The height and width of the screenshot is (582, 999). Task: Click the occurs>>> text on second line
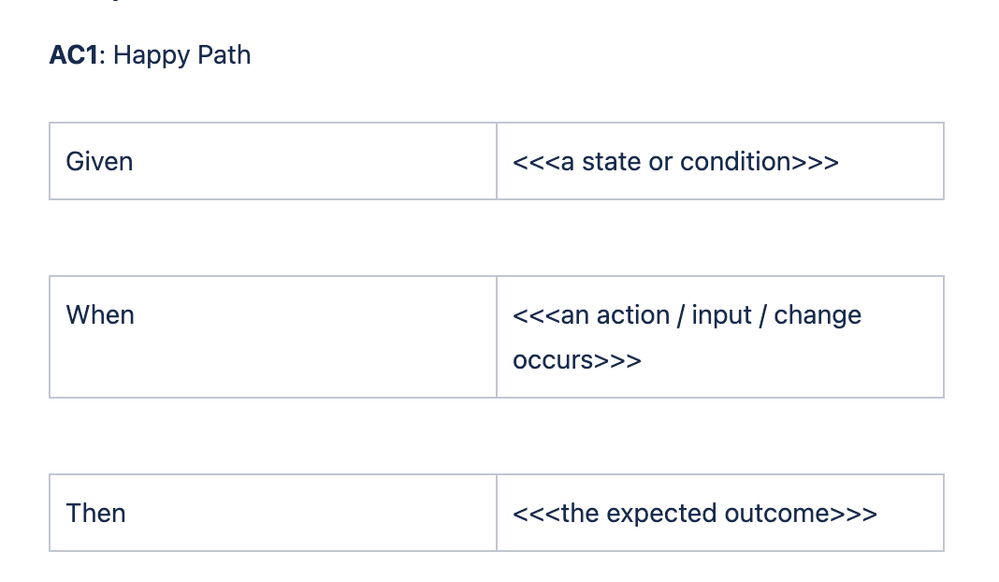577,361
